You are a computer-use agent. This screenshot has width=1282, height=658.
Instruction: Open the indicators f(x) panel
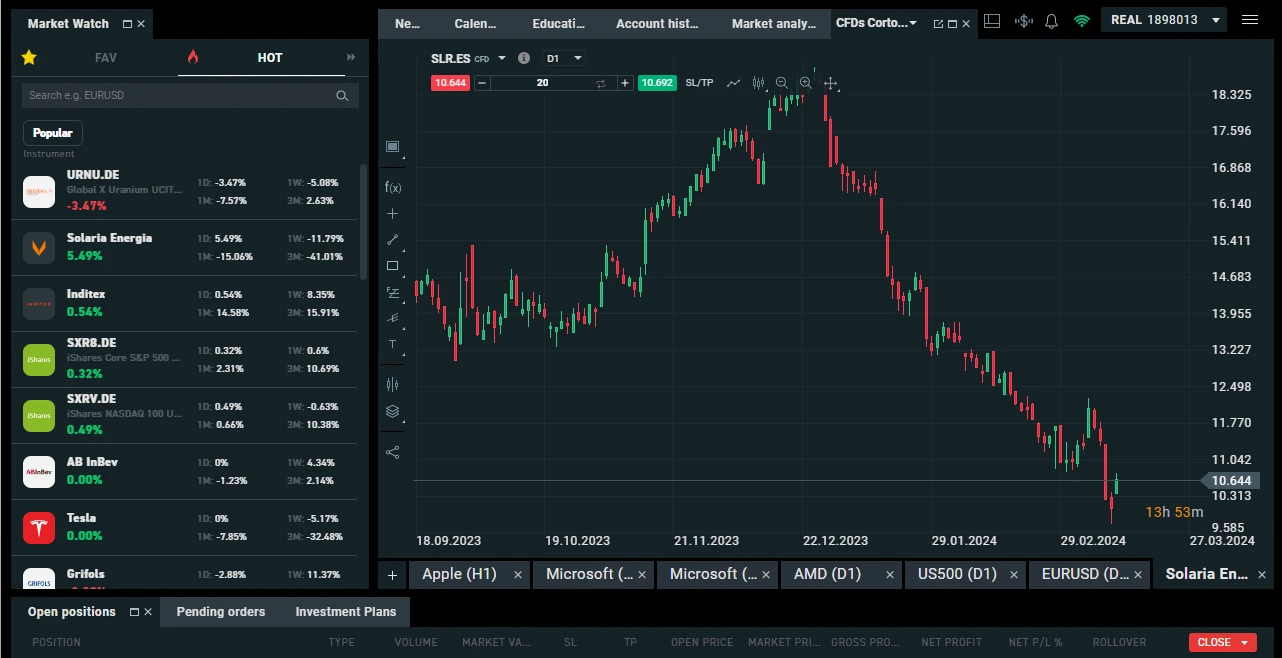point(393,187)
